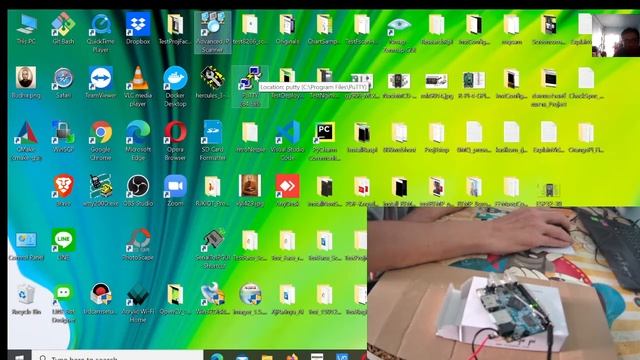Launch PyCharm Community from the desktop
The height and width of the screenshot is (360, 640).
click(x=324, y=141)
